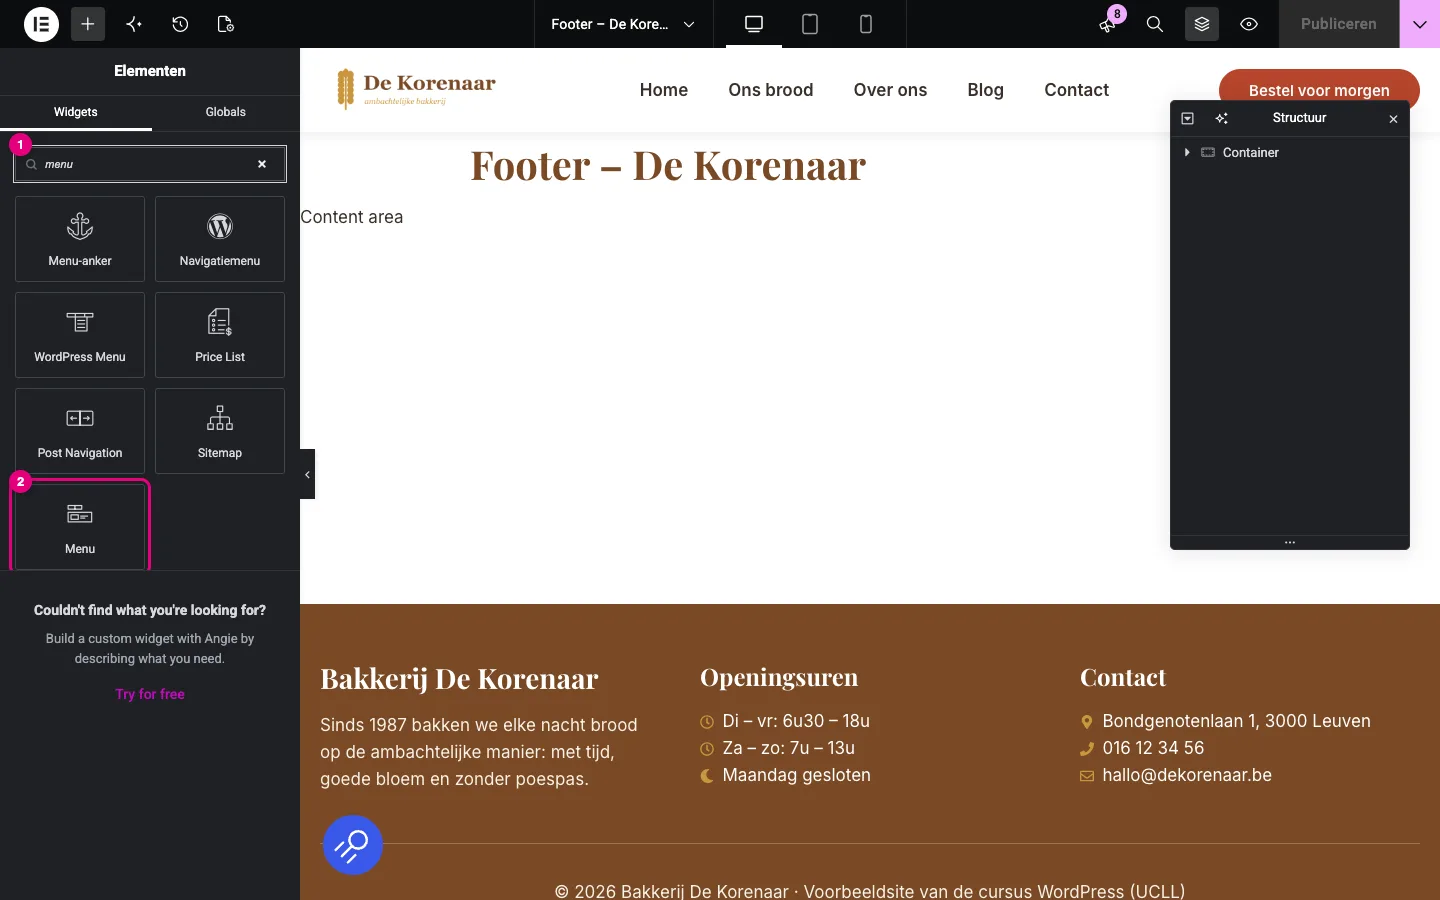The height and width of the screenshot is (900, 1440).
Task: Collapse all items in Structuur panel
Action: (x=1188, y=118)
